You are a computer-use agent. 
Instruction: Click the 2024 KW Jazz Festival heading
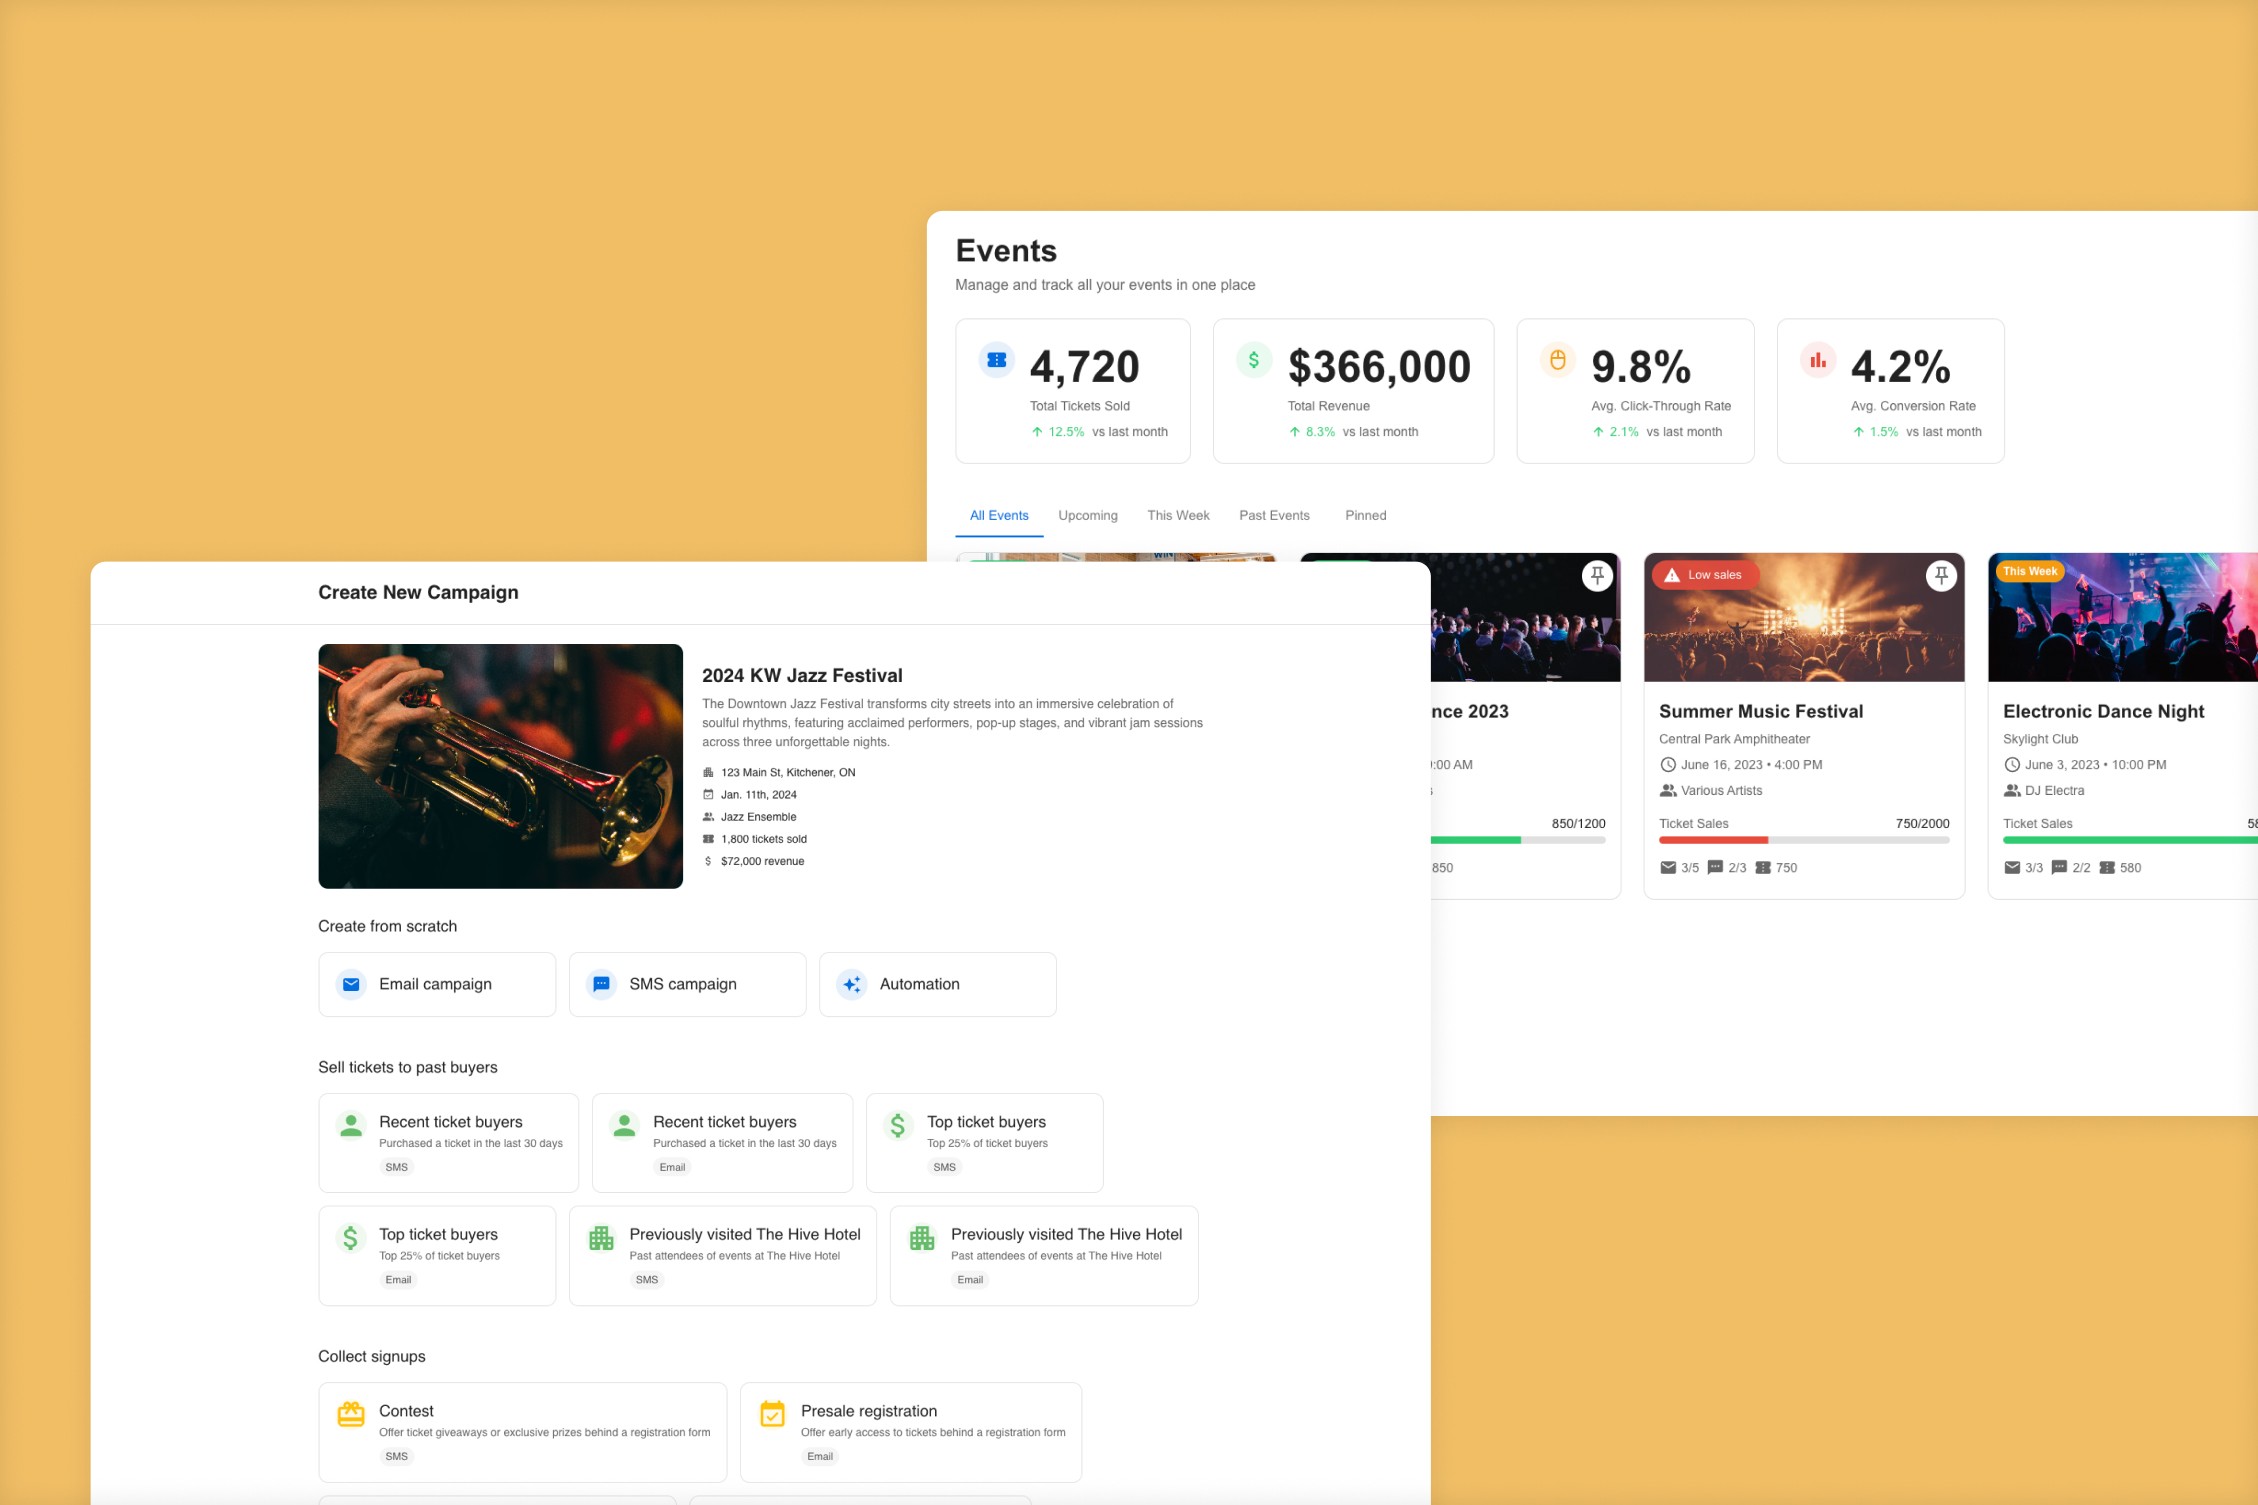(802, 676)
